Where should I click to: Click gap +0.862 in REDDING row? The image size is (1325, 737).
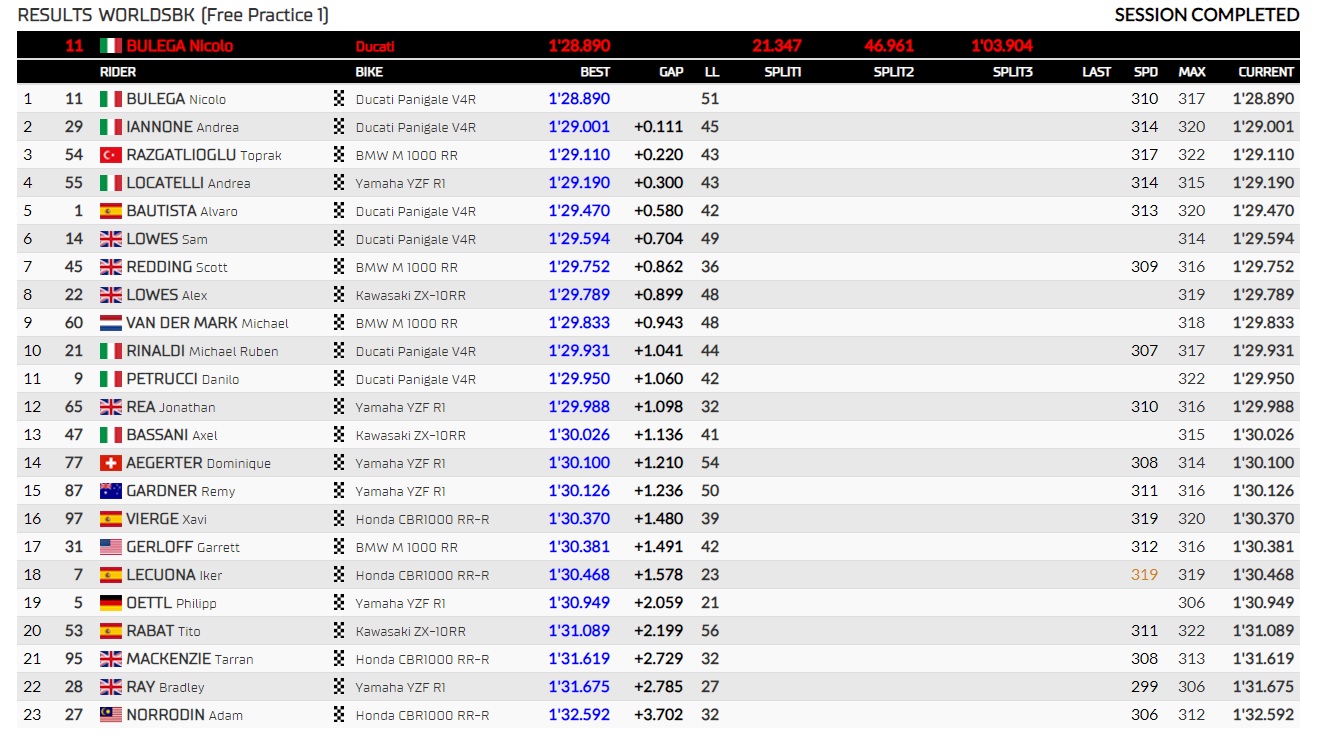tap(659, 267)
